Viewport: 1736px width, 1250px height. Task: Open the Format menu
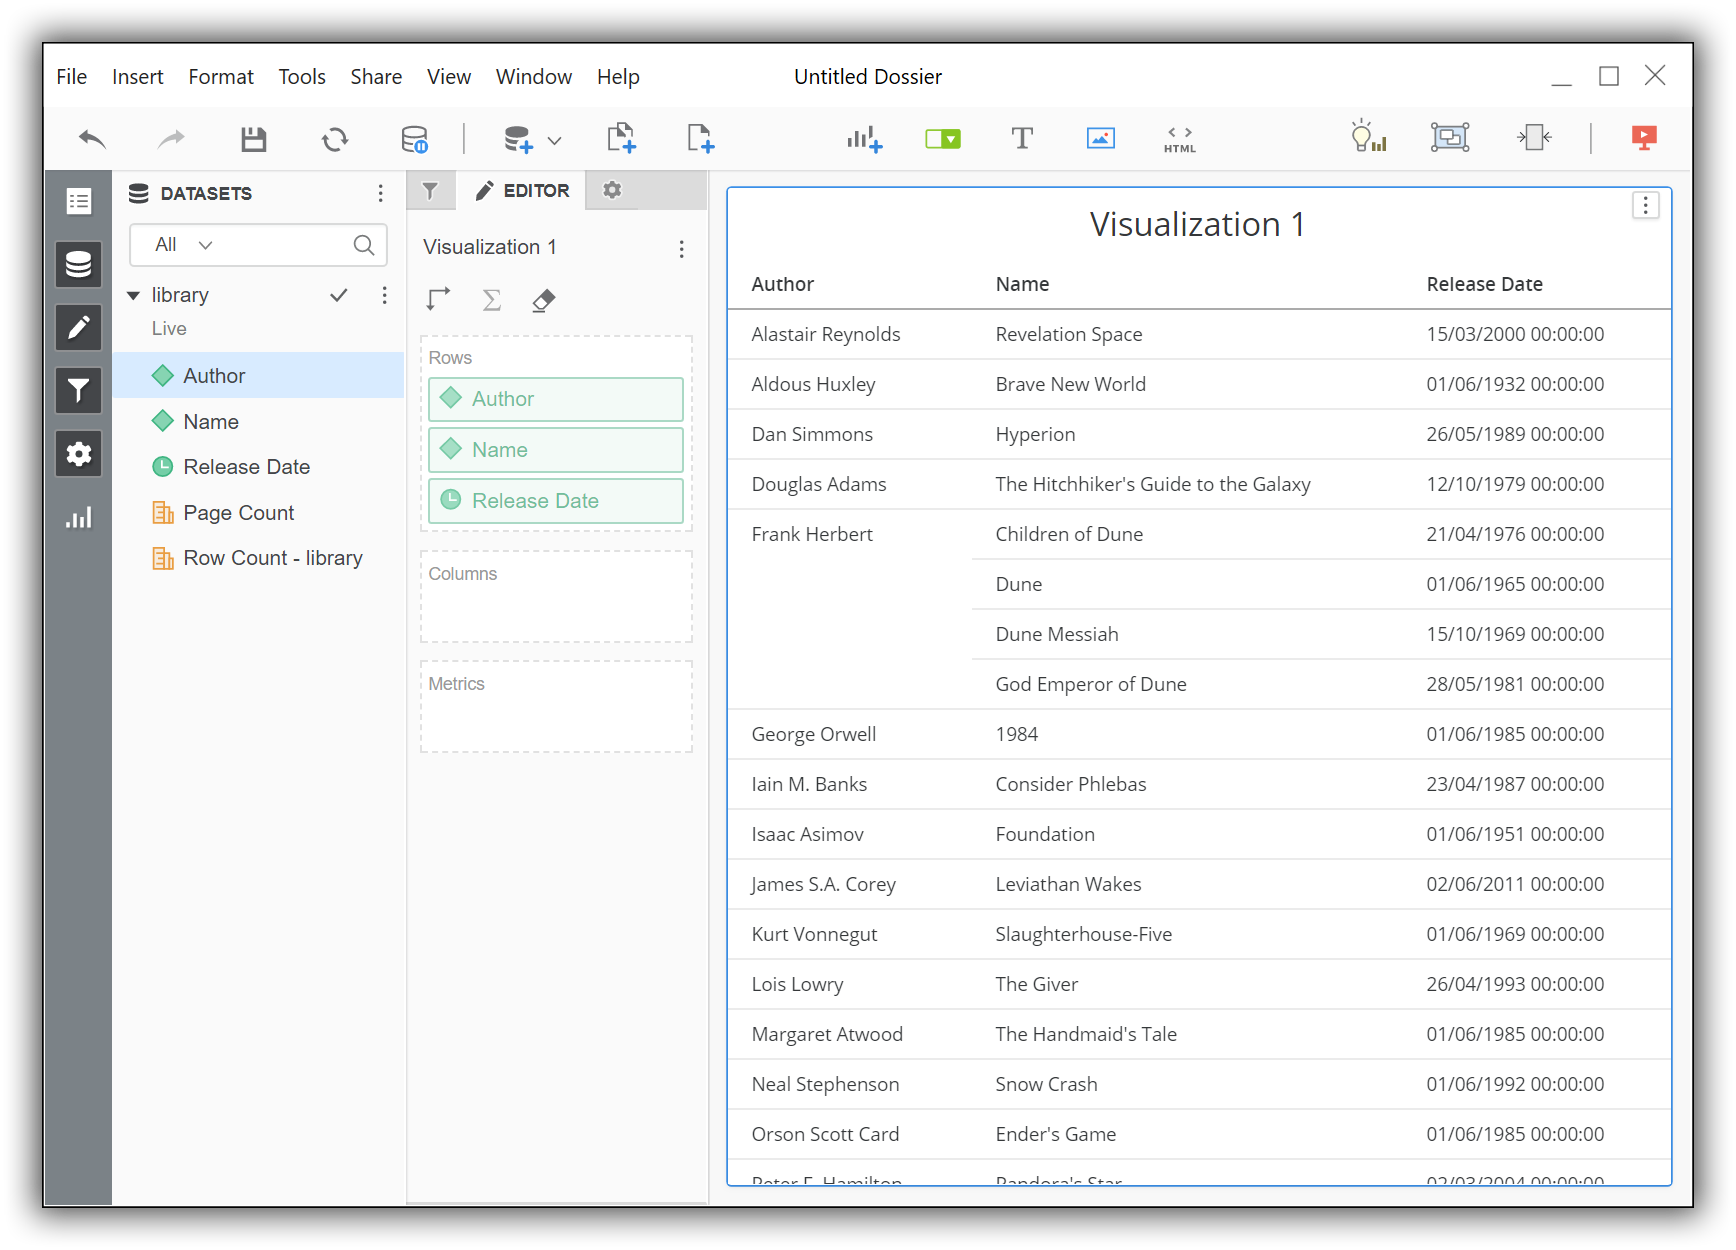pos(220,76)
